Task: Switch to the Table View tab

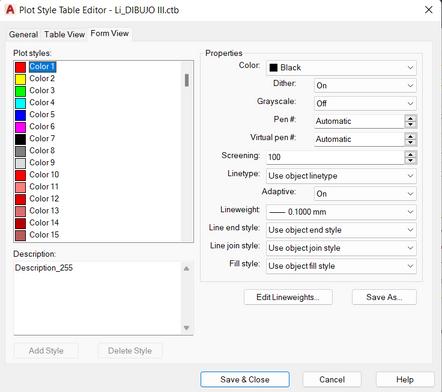Action: click(64, 34)
